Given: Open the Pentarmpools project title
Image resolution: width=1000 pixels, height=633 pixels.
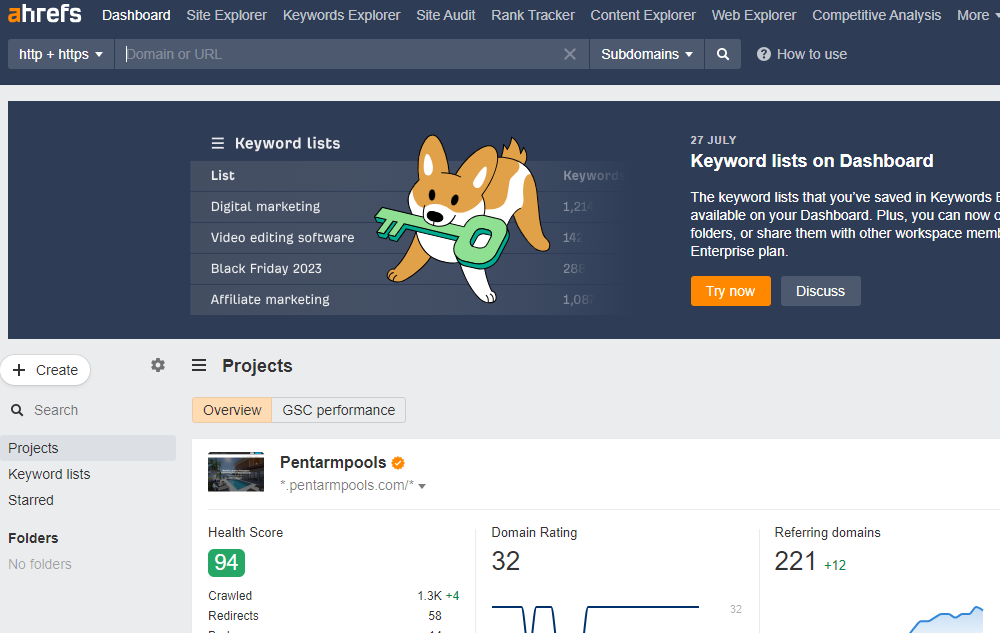Looking at the screenshot, I should point(333,463).
